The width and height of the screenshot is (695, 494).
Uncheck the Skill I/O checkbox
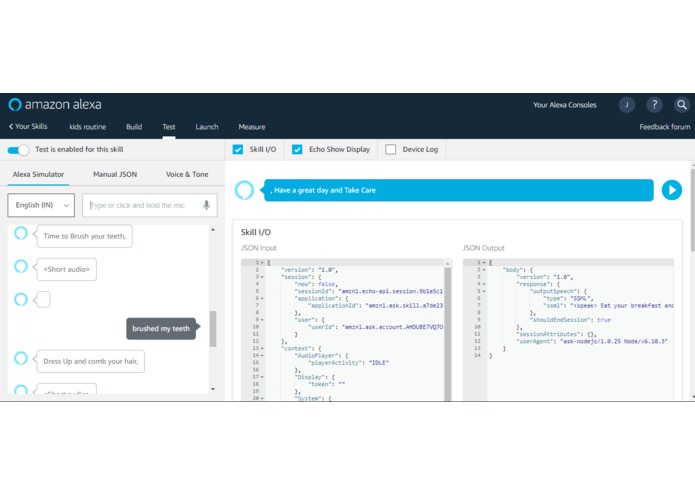click(238, 149)
